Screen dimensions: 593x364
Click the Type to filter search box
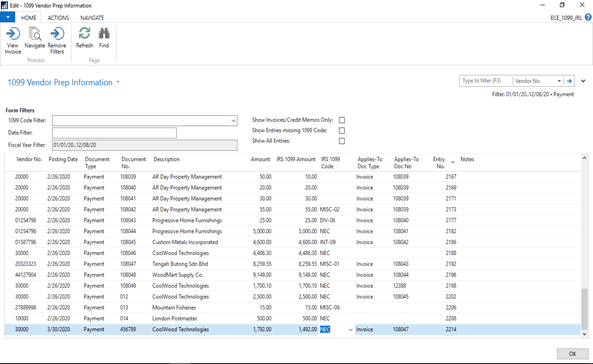tap(486, 81)
